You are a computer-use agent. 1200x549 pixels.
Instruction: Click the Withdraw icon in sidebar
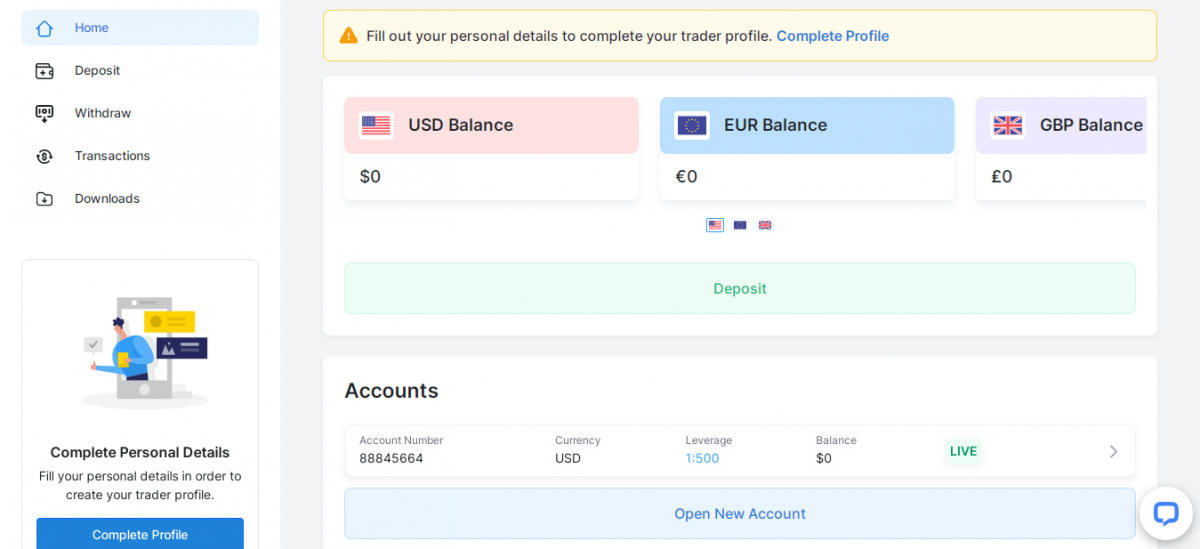click(x=44, y=113)
